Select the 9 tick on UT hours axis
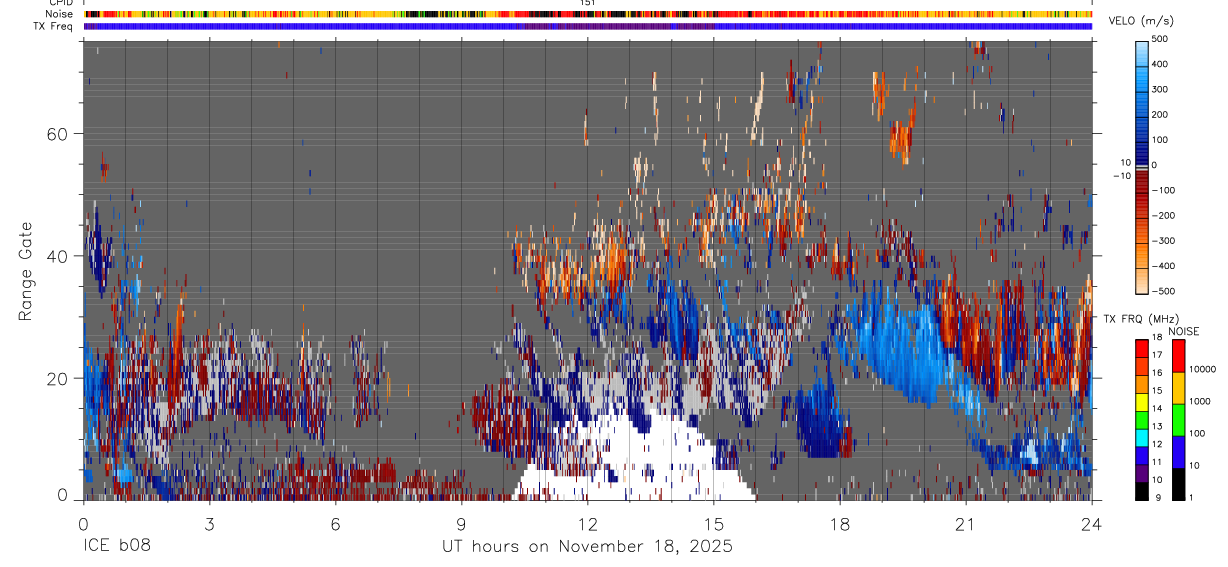Image resolution: width=1228 pixels, height=567 pixels. [x=462, y=523]
